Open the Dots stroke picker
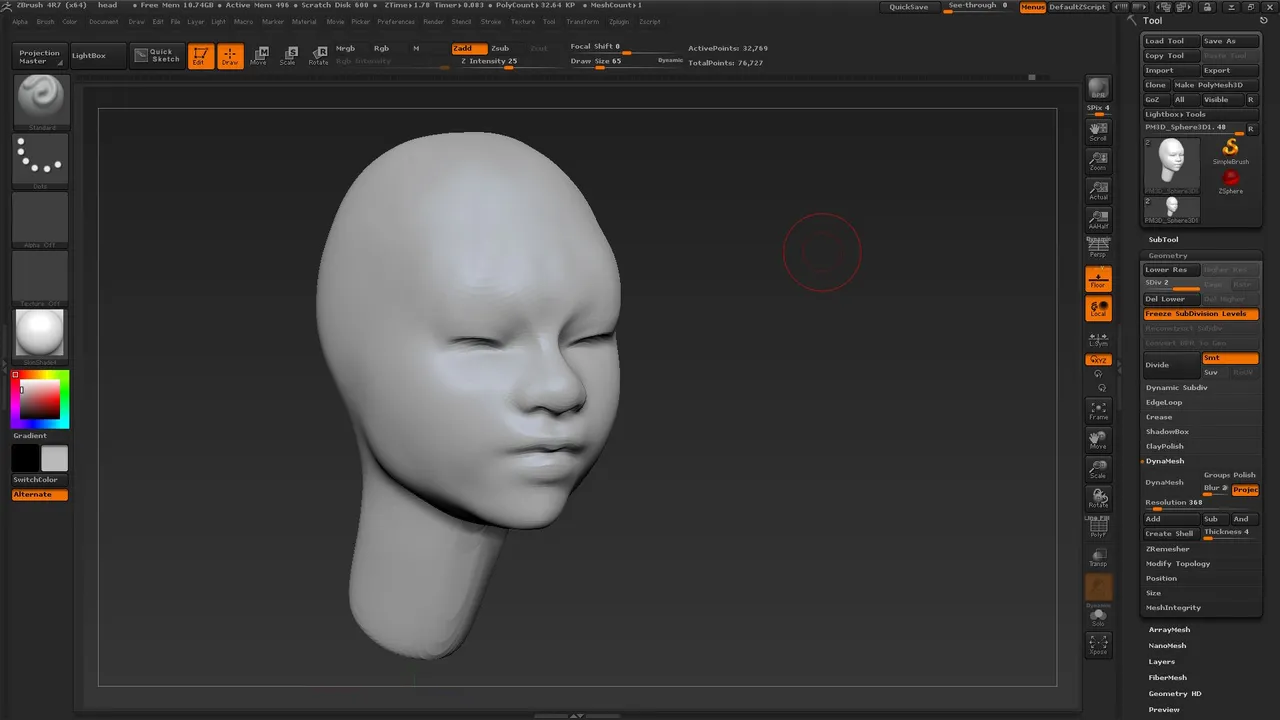The image size is (1280, 720). point(41,161)
